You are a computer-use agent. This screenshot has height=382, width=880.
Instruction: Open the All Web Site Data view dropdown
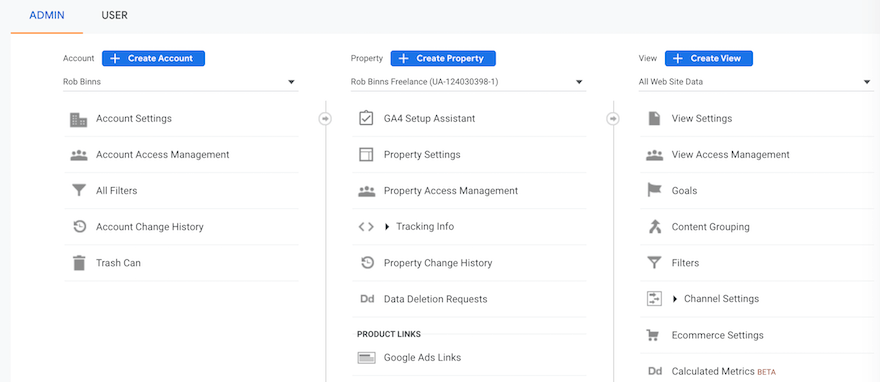[x=756, y=82]
